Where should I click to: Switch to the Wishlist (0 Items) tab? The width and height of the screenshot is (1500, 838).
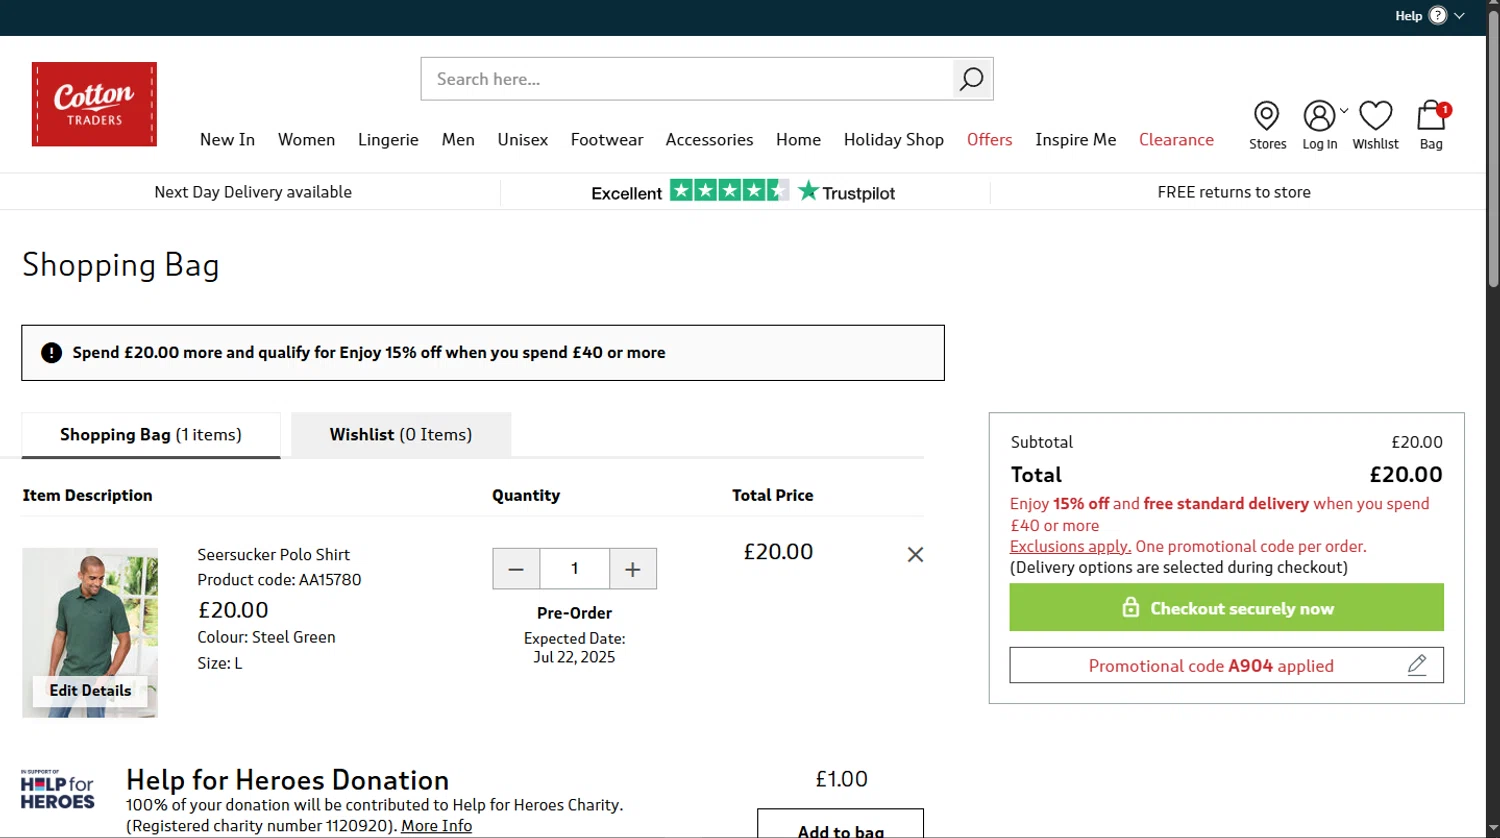401,435
